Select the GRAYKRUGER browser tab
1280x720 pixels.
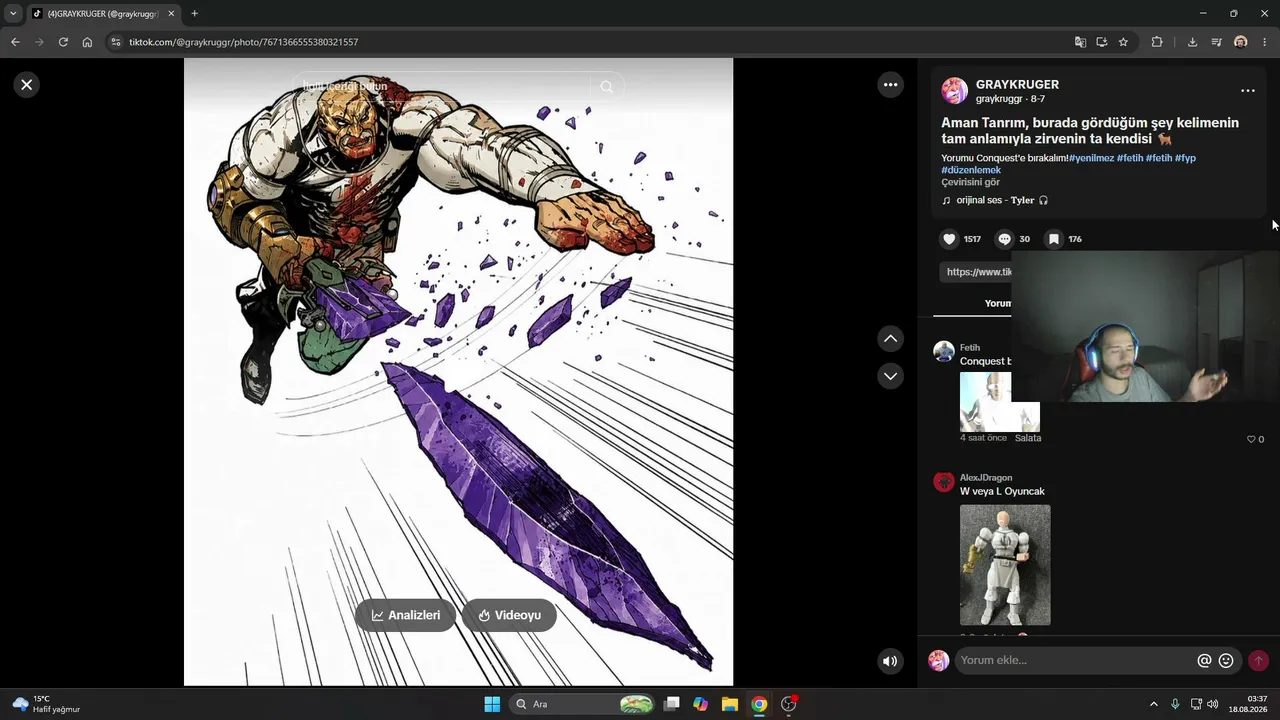(103, 14)
